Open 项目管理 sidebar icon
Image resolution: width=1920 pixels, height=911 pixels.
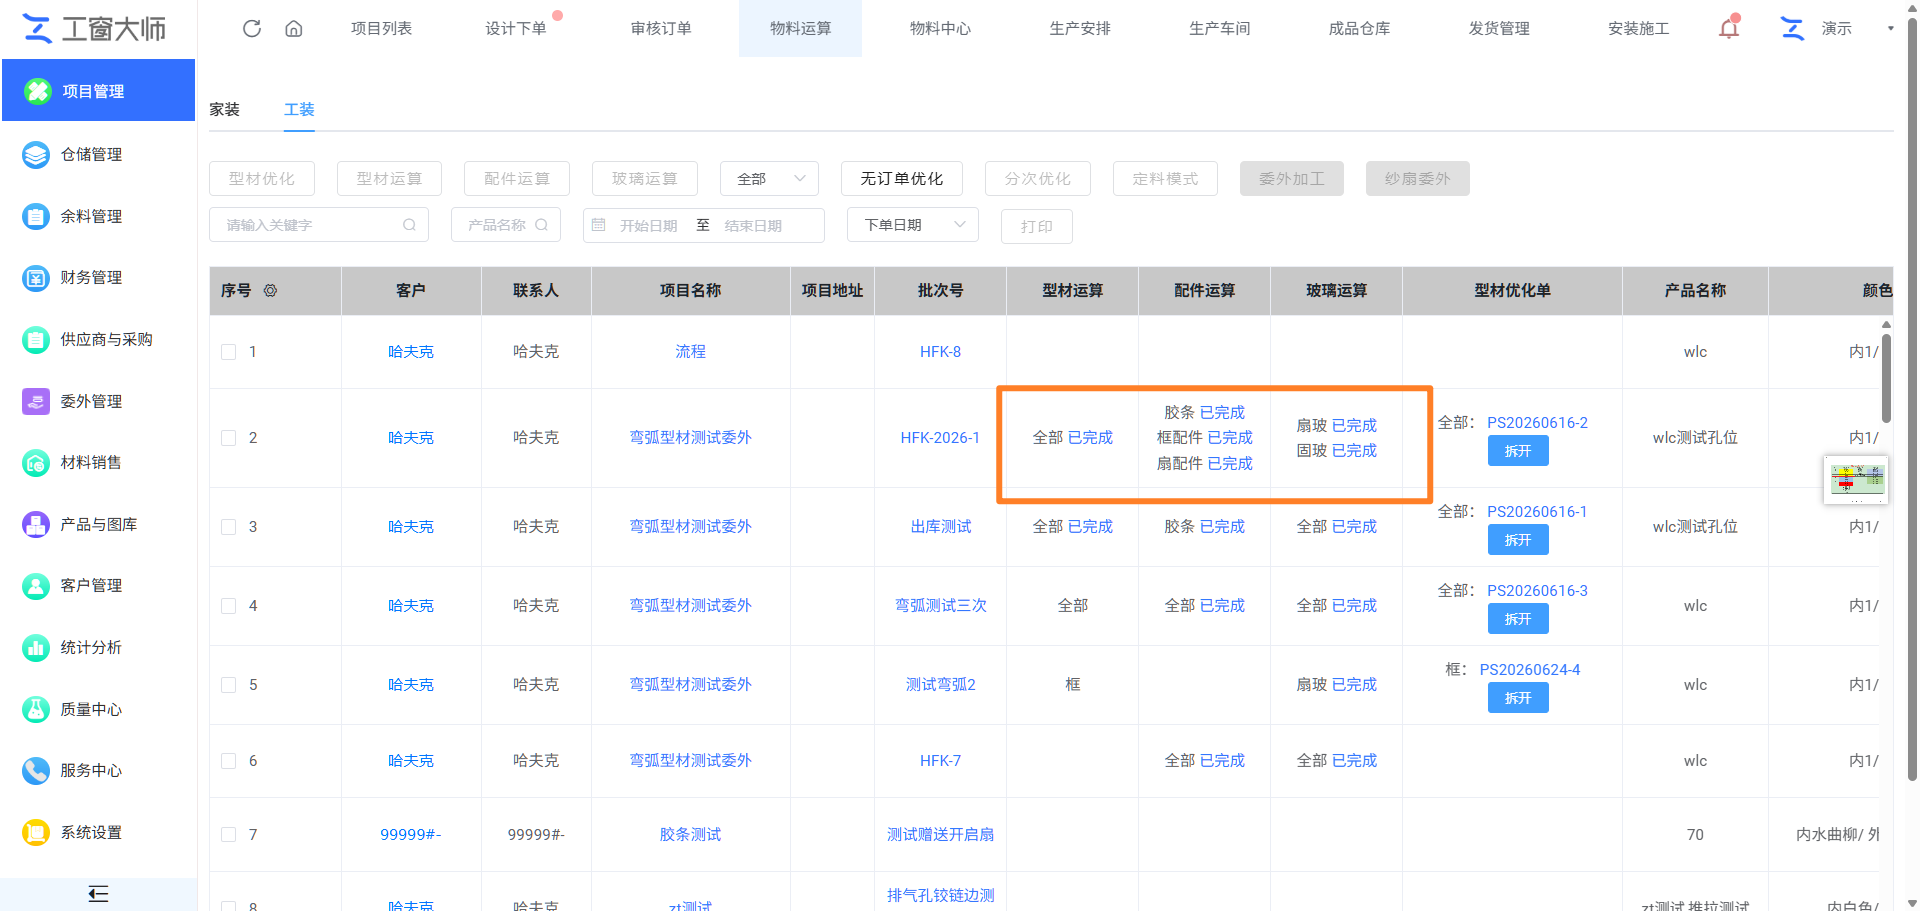click(x=38, y=91)
